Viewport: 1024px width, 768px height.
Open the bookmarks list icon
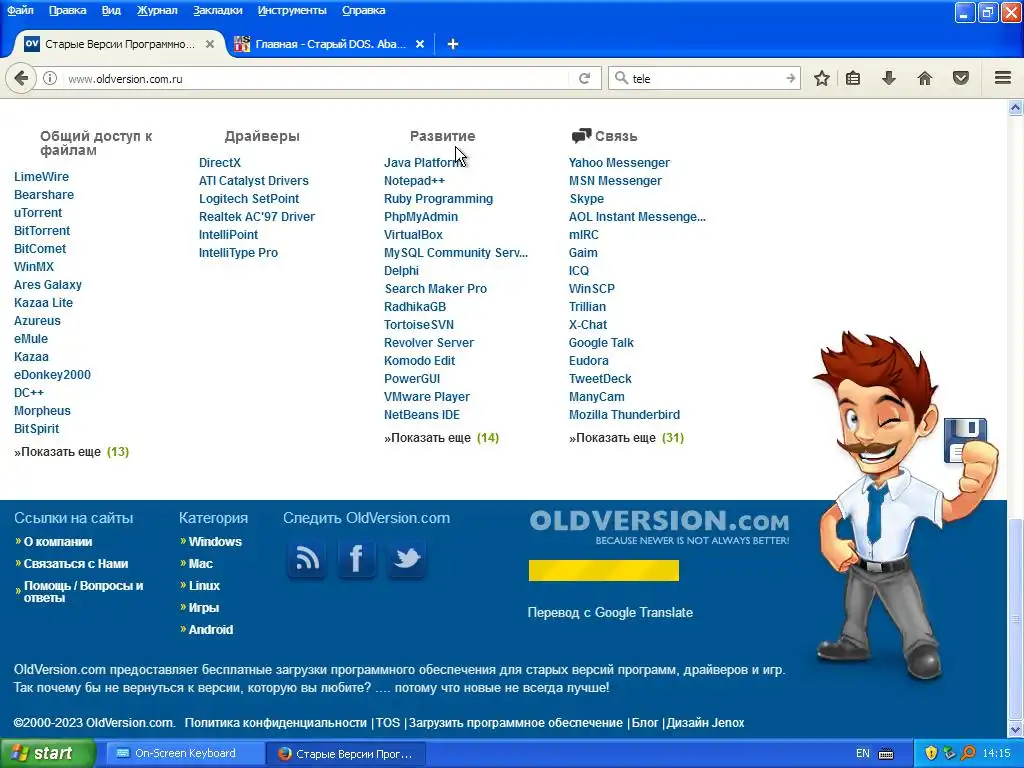point(853,78)
